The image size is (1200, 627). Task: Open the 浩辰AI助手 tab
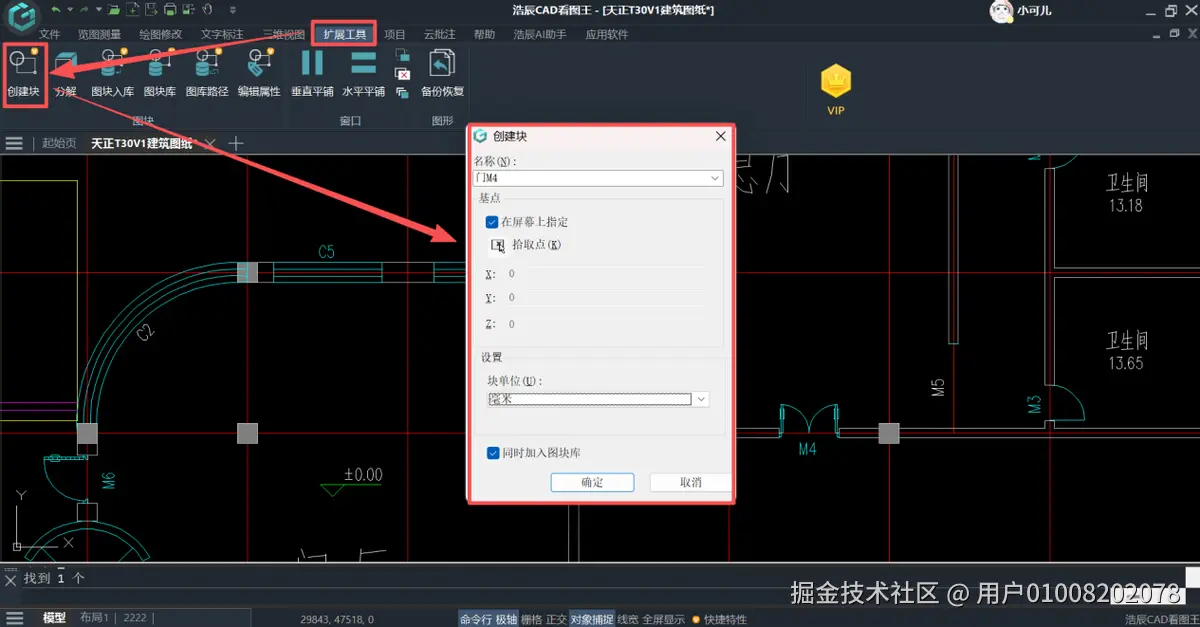(x=540, y=34)
